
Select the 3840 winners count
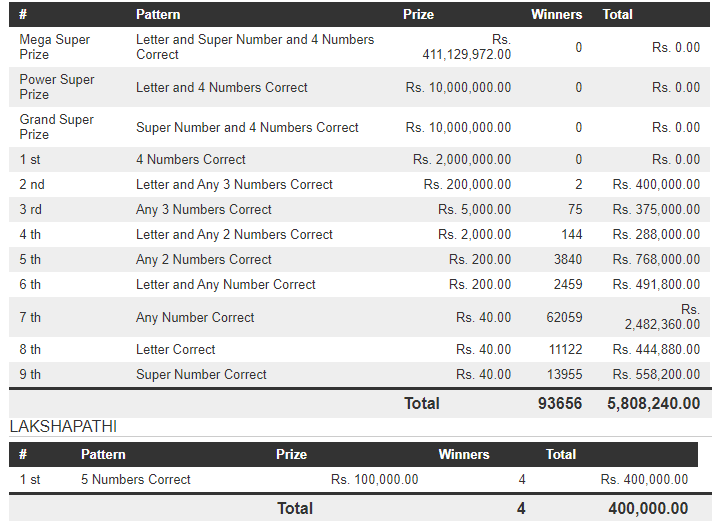pos(568,259)
